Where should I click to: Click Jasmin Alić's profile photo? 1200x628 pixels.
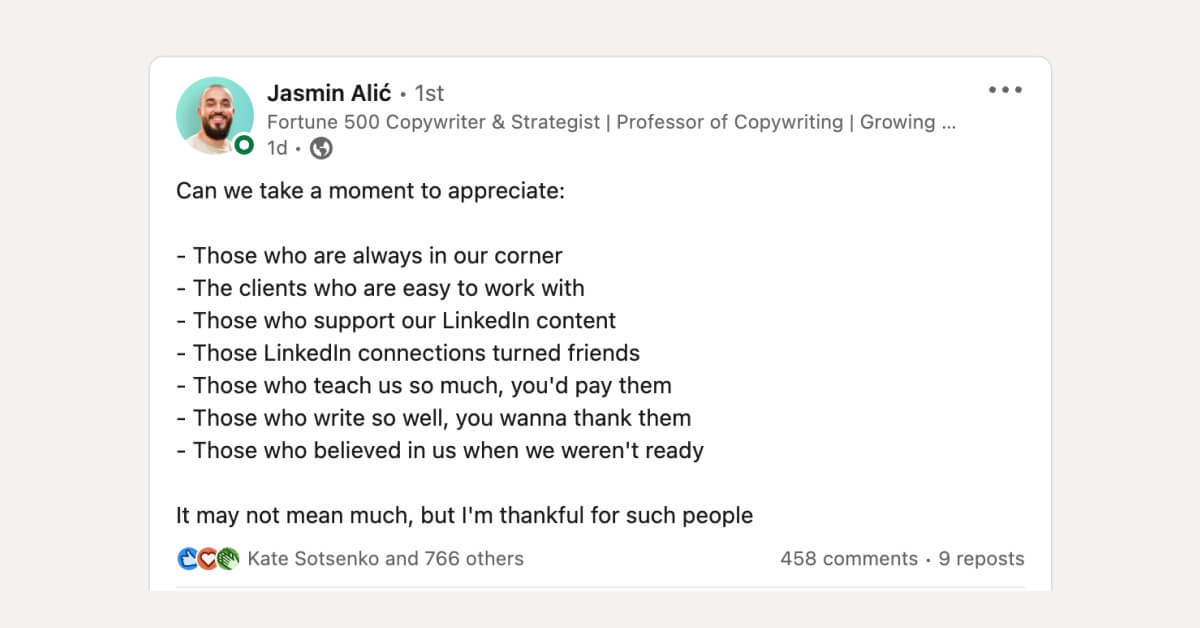coord(215,115)
